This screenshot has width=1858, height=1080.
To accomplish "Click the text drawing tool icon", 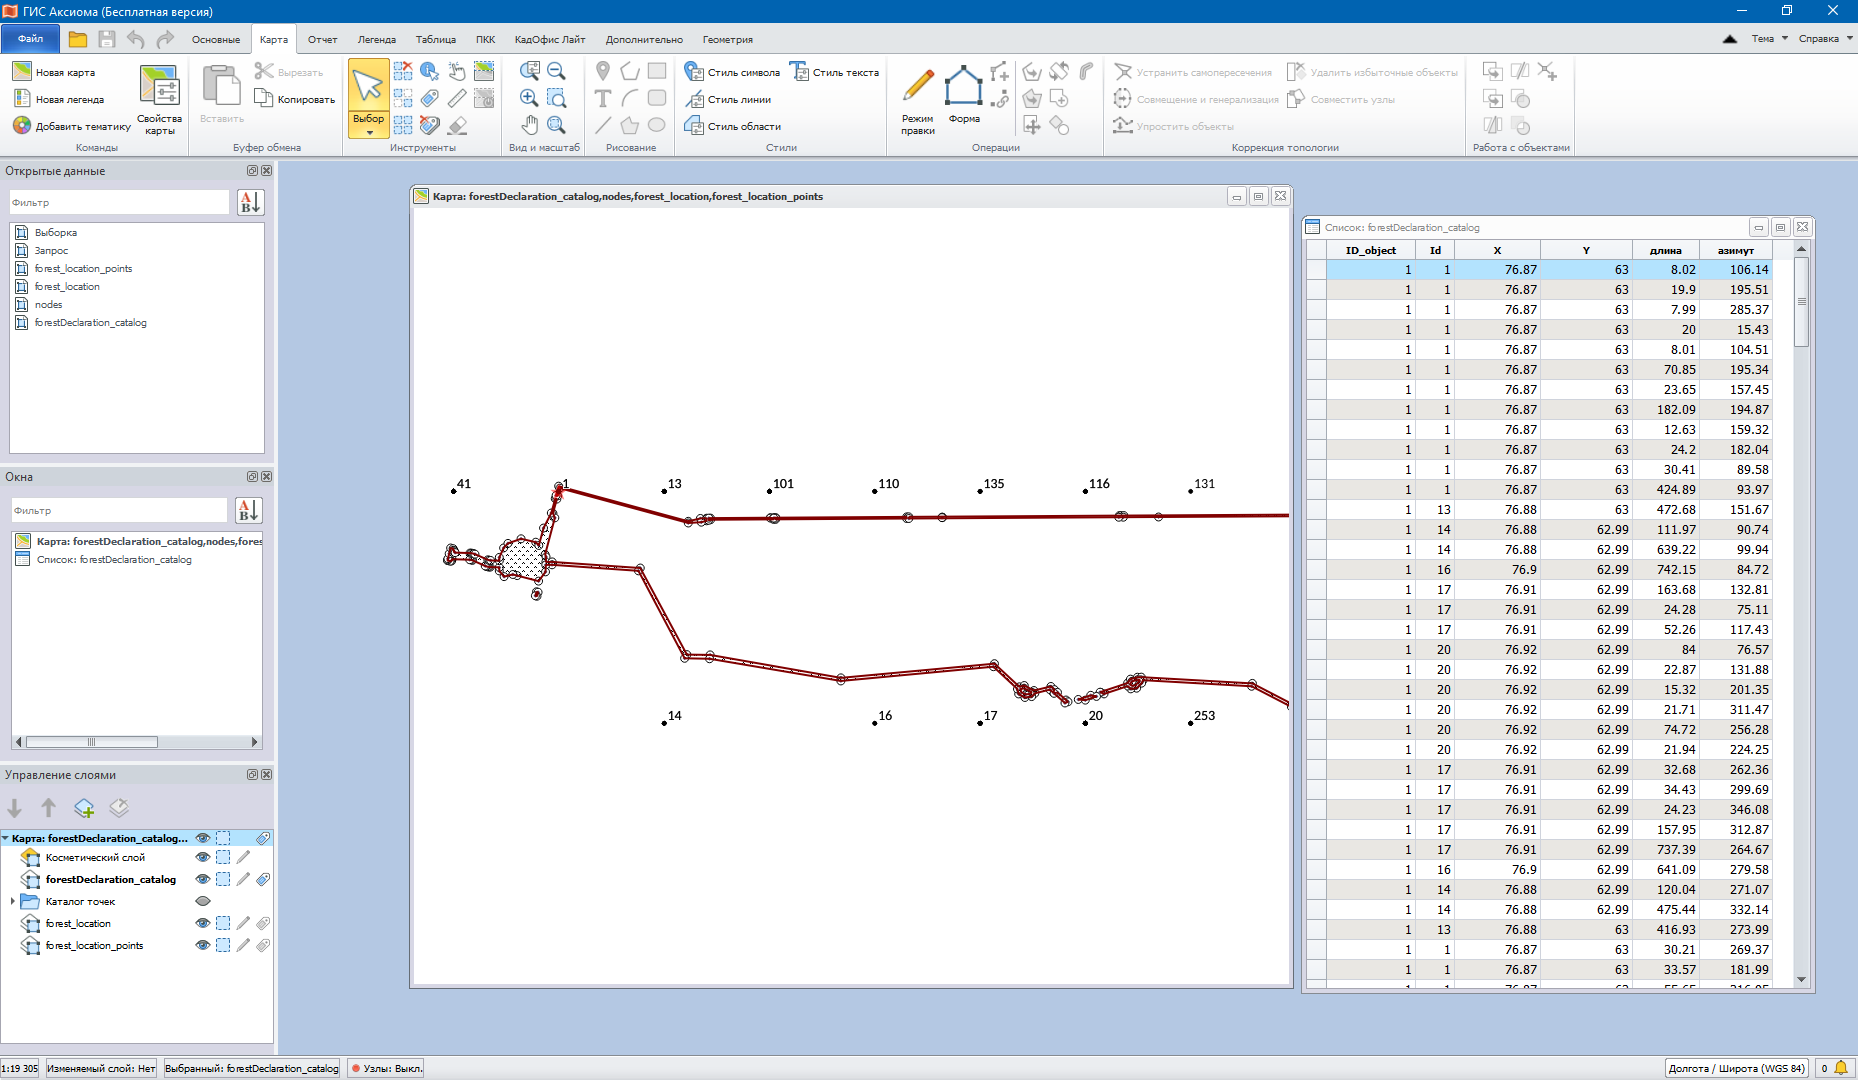I will coord(602,98).
